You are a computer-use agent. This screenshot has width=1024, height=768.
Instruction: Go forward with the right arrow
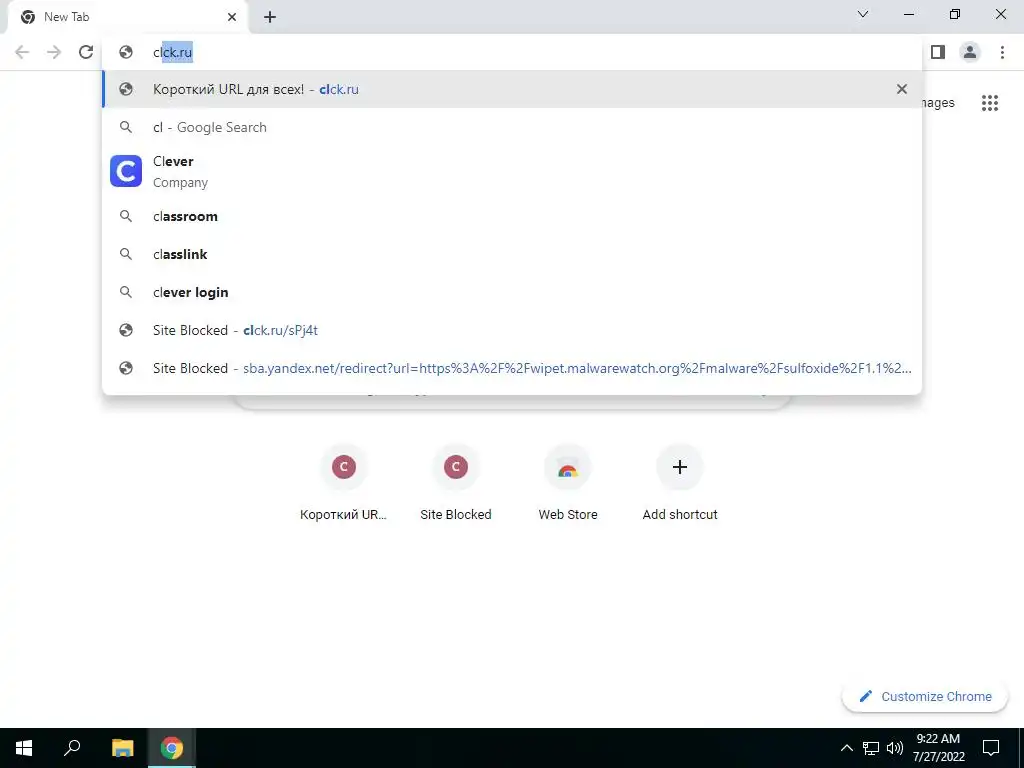coord(54,52)
